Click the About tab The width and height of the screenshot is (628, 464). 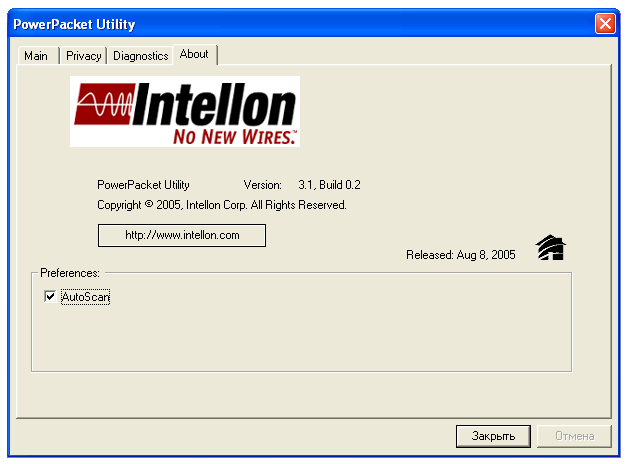coord(195,54)
